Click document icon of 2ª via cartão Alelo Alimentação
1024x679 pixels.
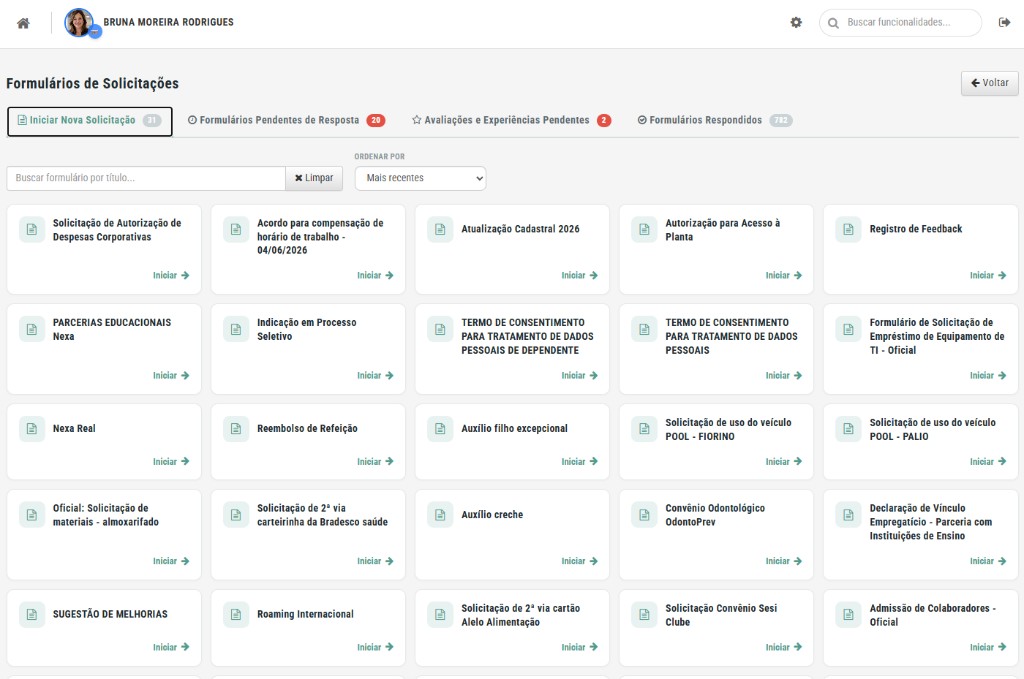[440, 615]
